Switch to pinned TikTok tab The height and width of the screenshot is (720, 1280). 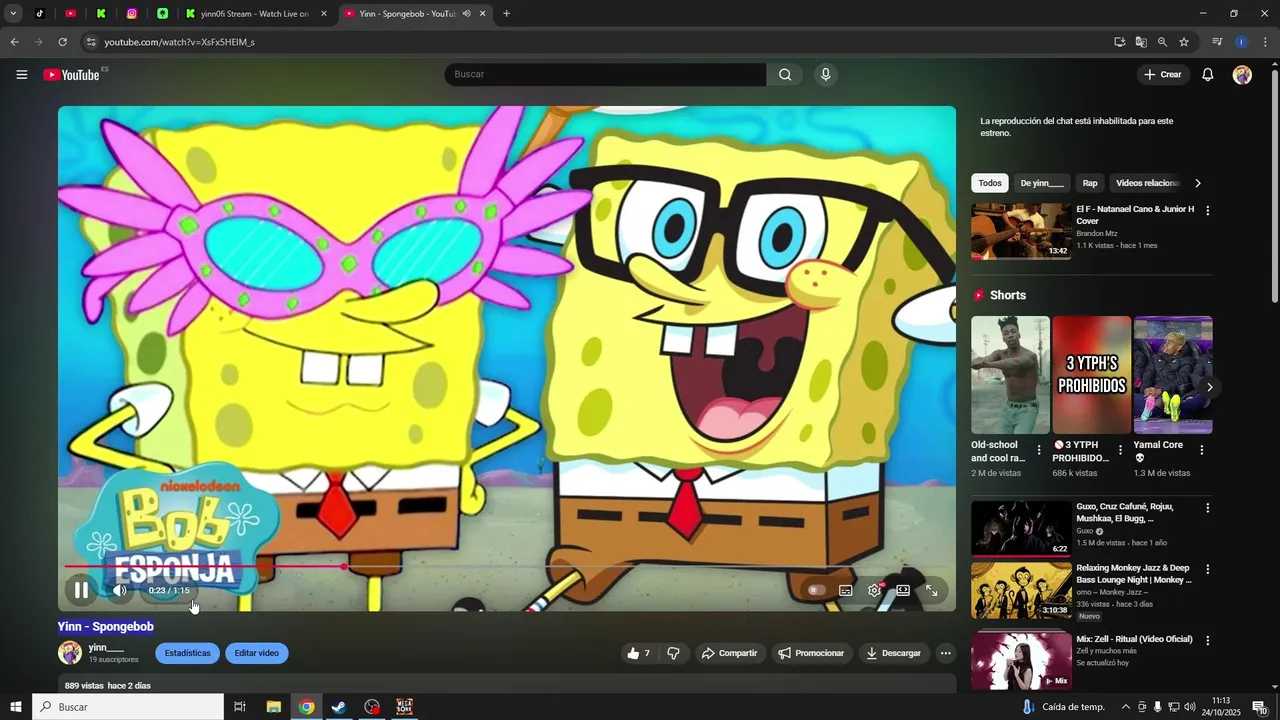[40, 14]
